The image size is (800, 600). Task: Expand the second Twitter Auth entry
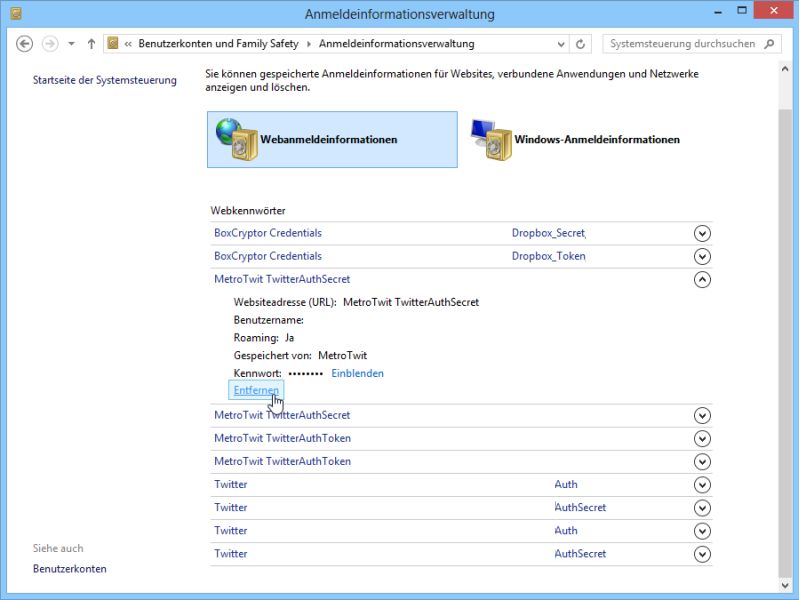702,531
